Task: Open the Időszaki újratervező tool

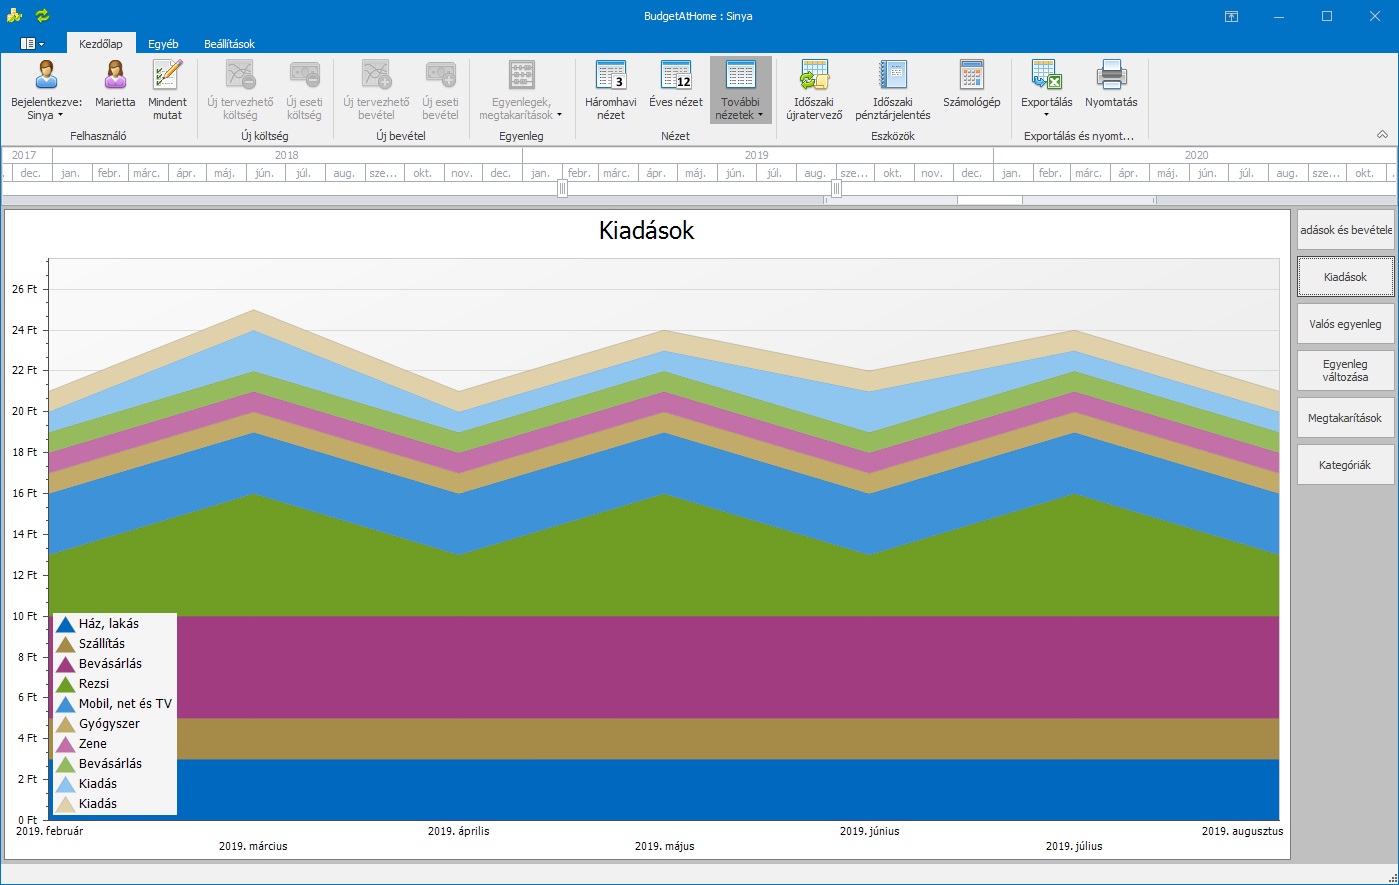Action: 815,89
